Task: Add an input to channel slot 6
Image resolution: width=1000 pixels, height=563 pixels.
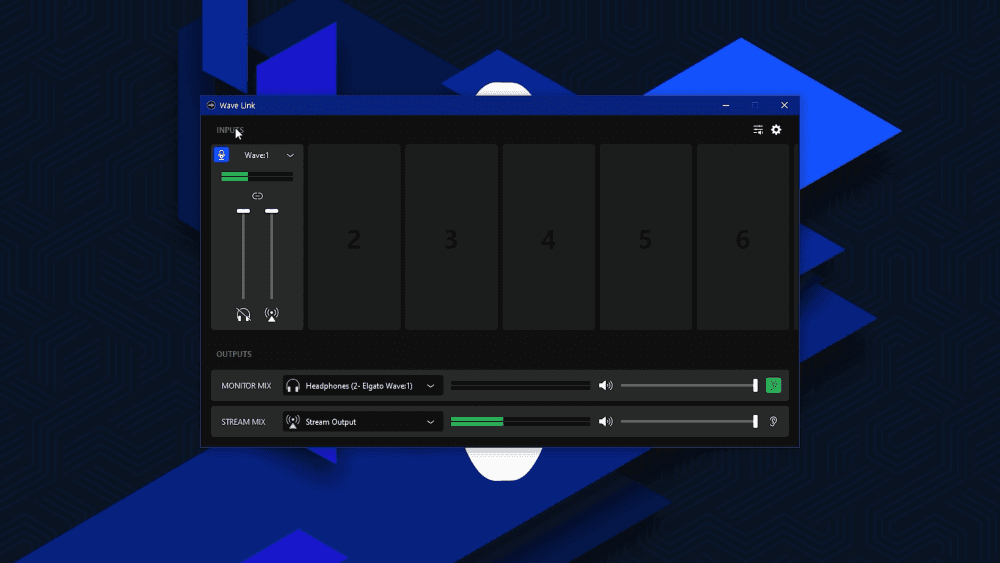Action: (743, 237)
